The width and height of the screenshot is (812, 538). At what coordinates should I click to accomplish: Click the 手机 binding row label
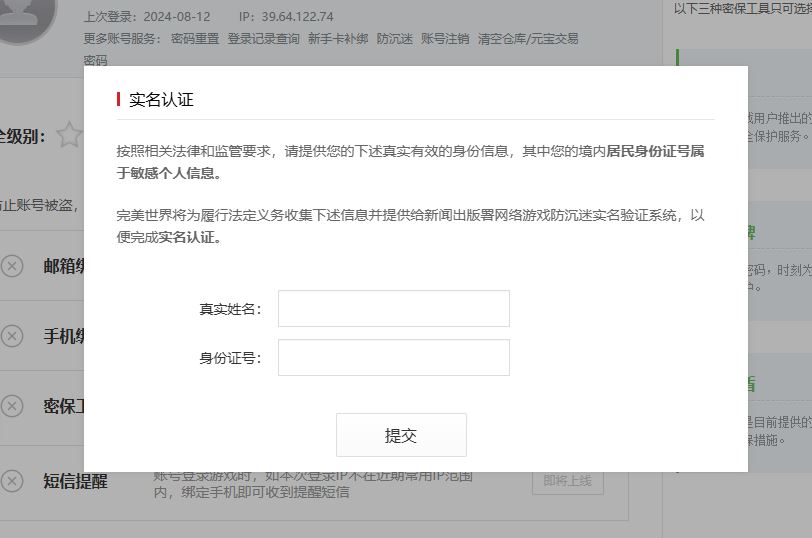pyautogui.click(x=63, y=336)
